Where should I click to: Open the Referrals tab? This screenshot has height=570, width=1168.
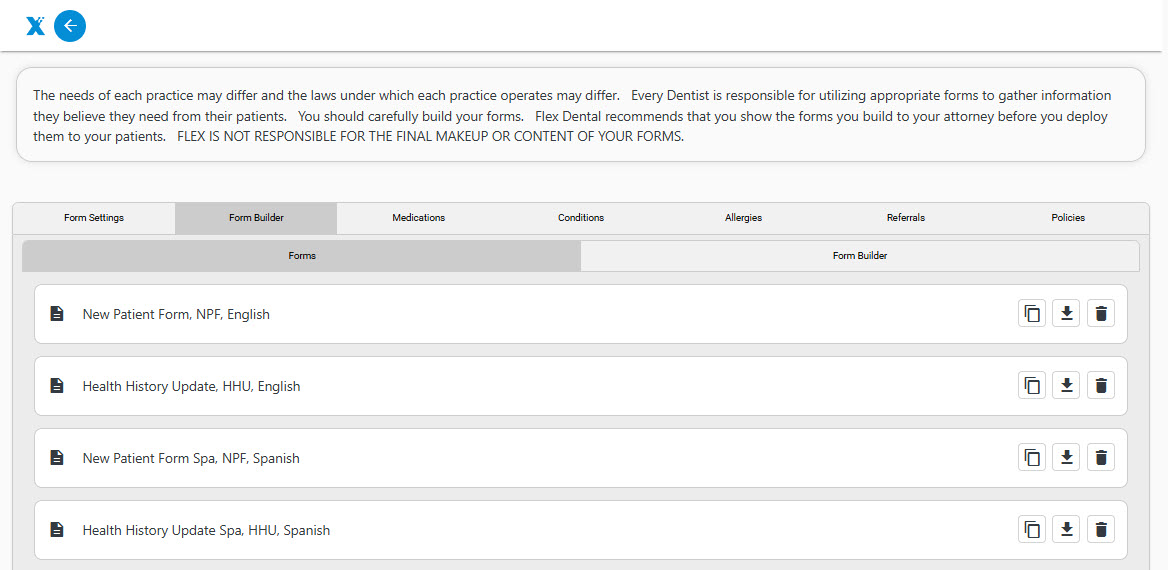pos(905,218)
